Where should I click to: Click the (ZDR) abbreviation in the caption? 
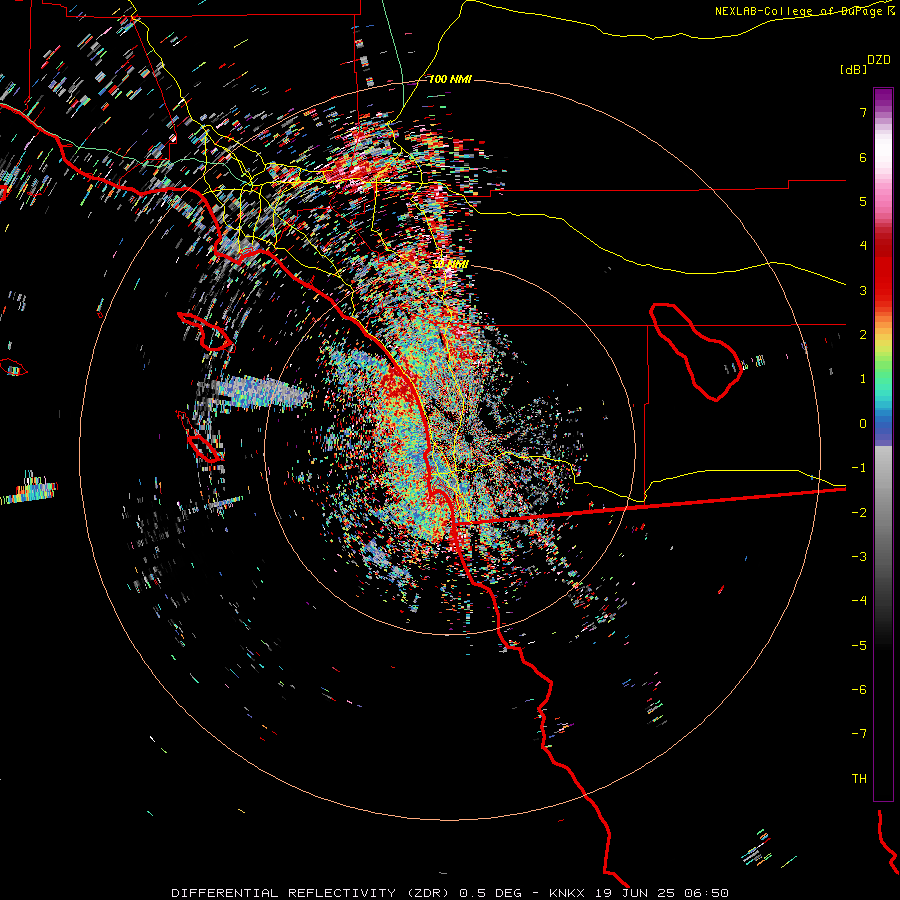pos(428,893)
